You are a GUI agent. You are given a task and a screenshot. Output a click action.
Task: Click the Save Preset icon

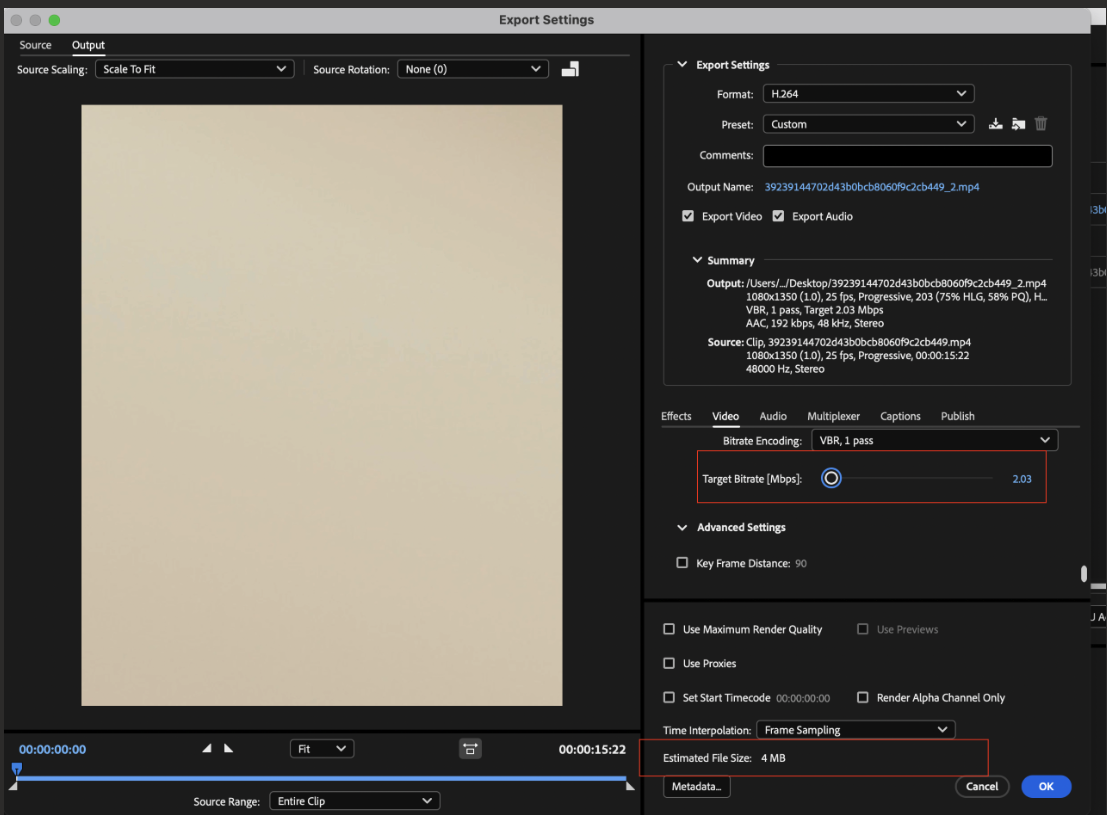(995, 124)
